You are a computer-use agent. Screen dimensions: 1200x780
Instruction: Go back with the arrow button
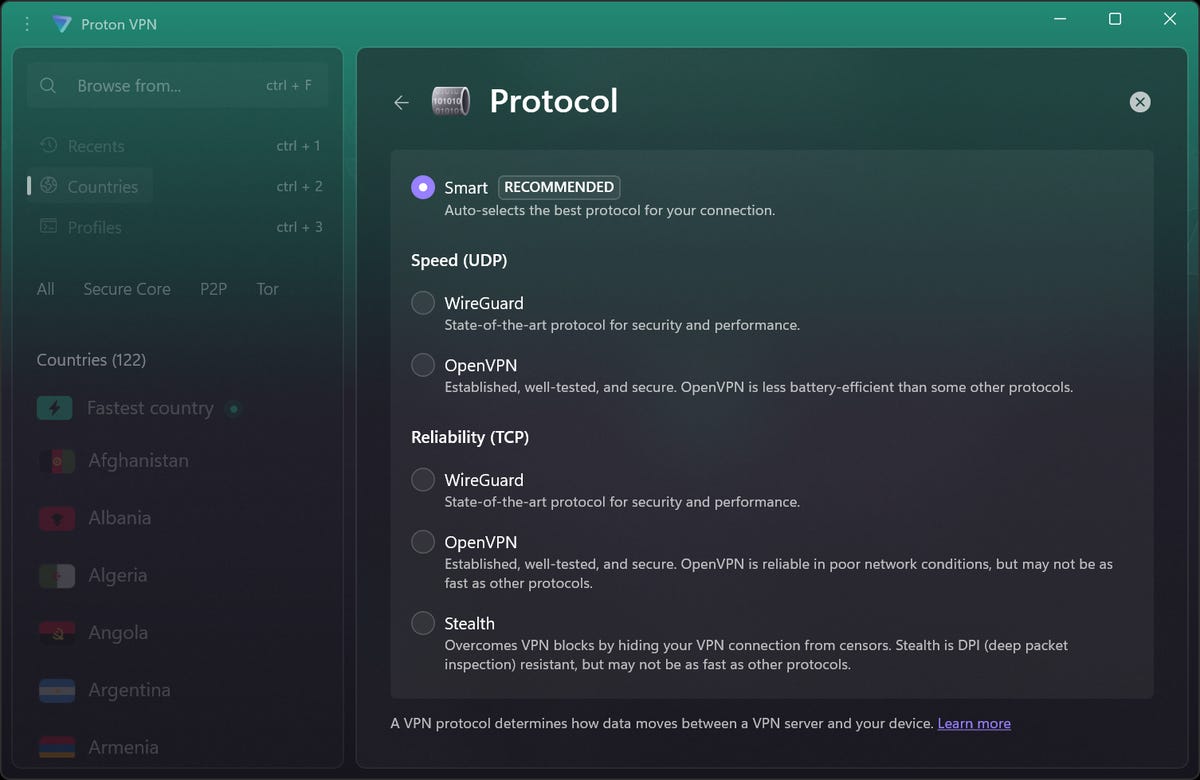(x=401, y=102)
